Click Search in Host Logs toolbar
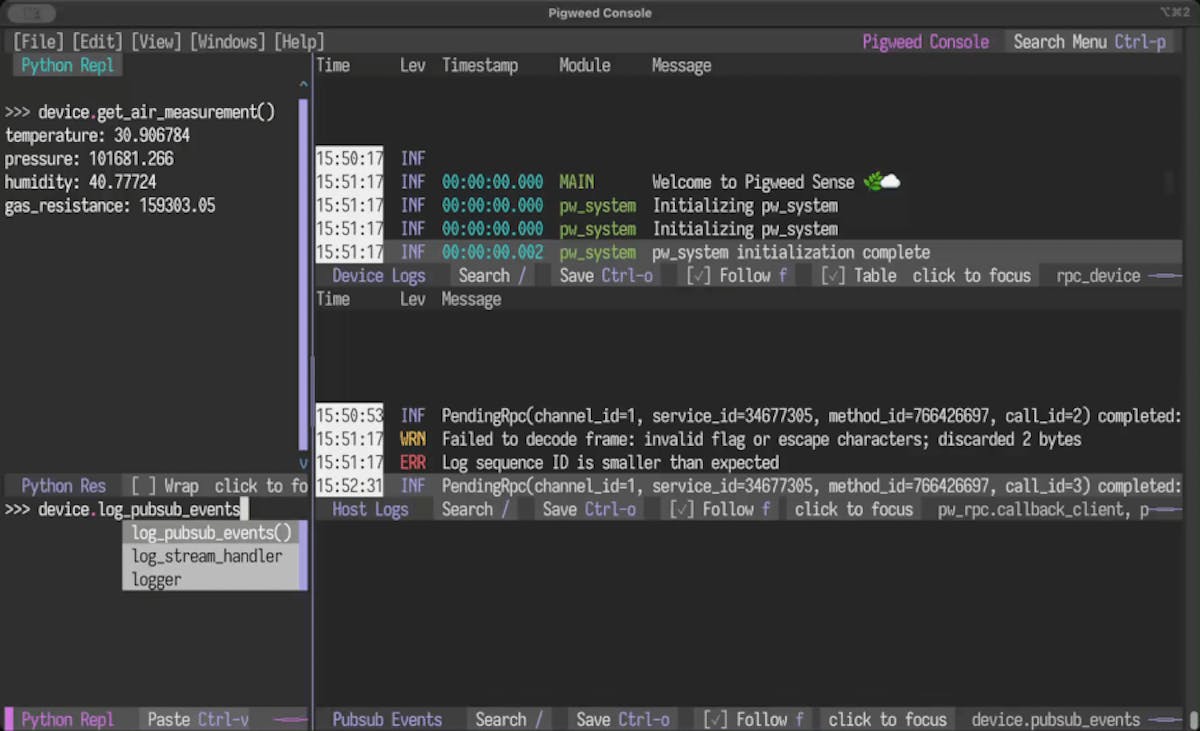Image resolution: width=1200 pixels, height=731 pixels. click(x=476, y=509)
